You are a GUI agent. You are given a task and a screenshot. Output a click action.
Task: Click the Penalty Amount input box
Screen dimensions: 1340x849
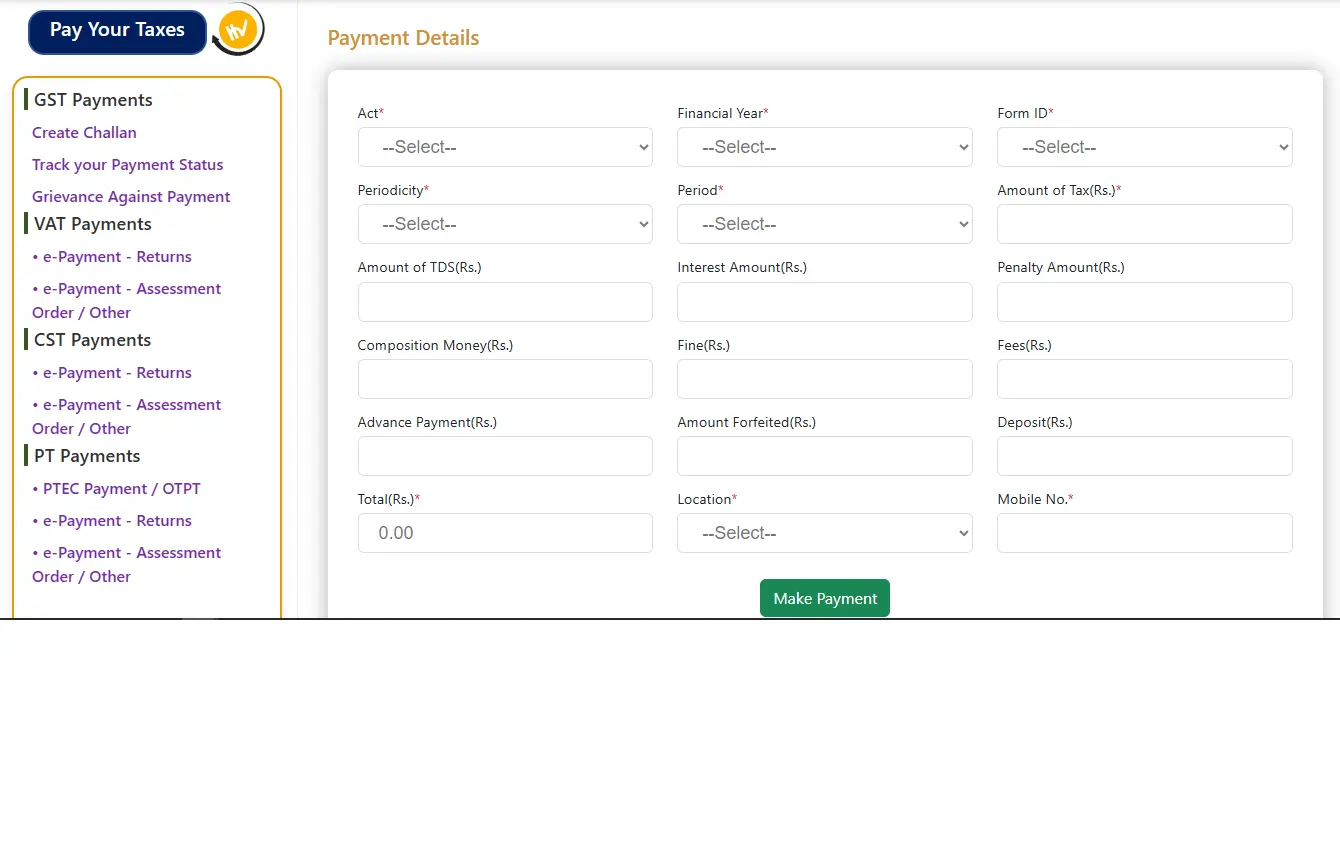[1144, 301]
